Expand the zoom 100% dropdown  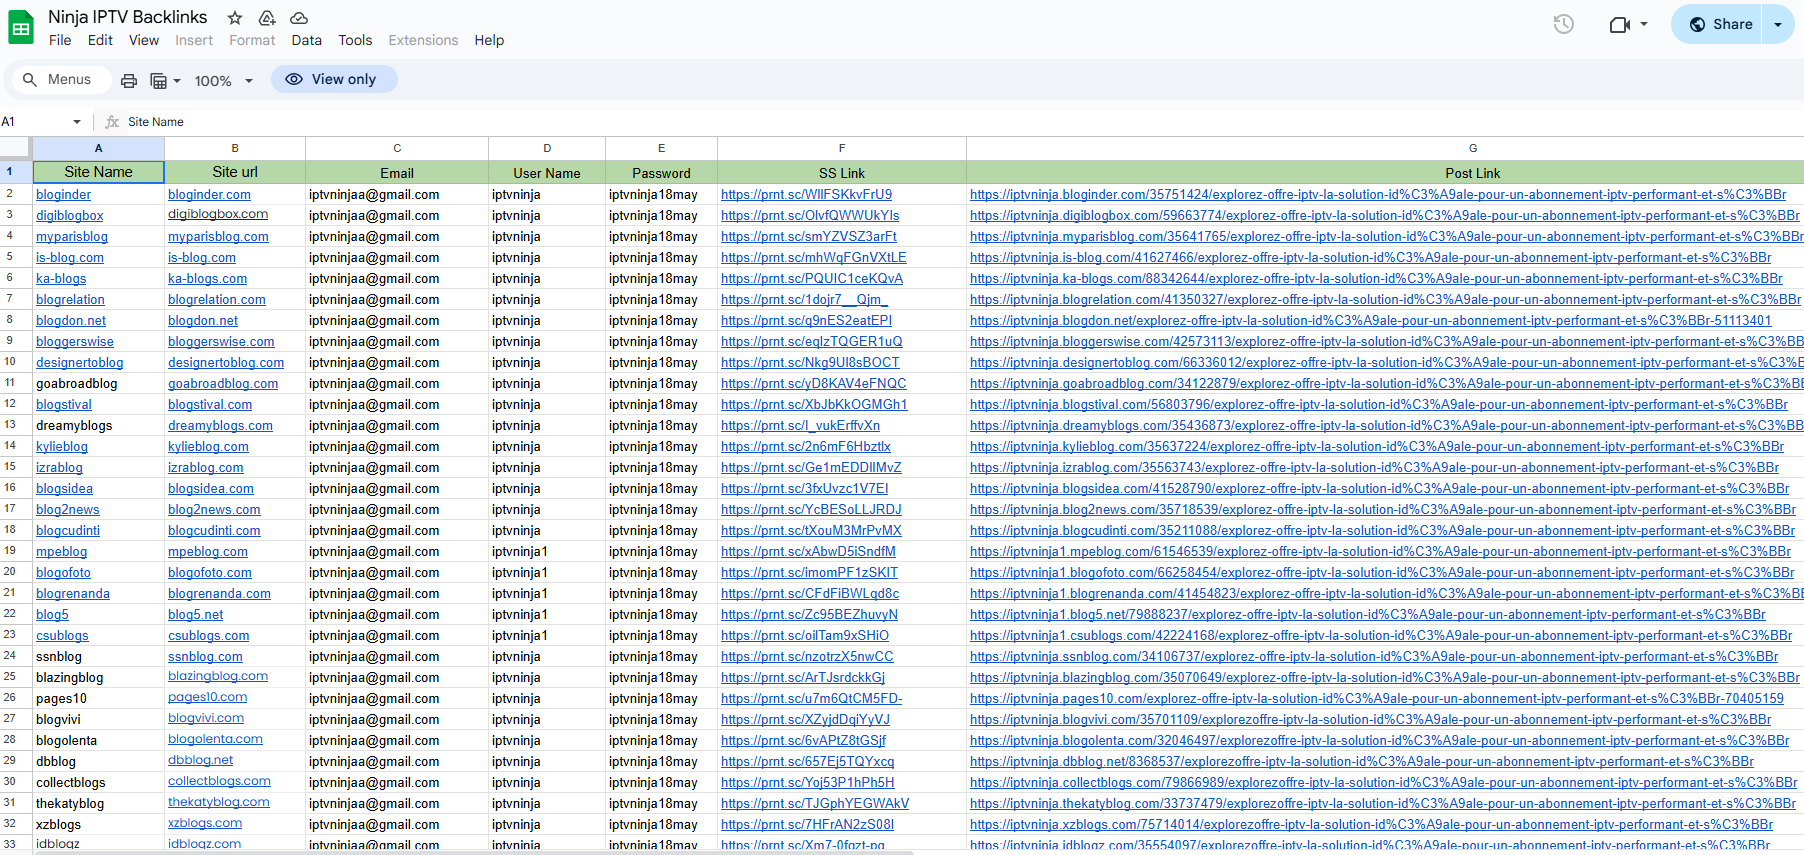224,81
